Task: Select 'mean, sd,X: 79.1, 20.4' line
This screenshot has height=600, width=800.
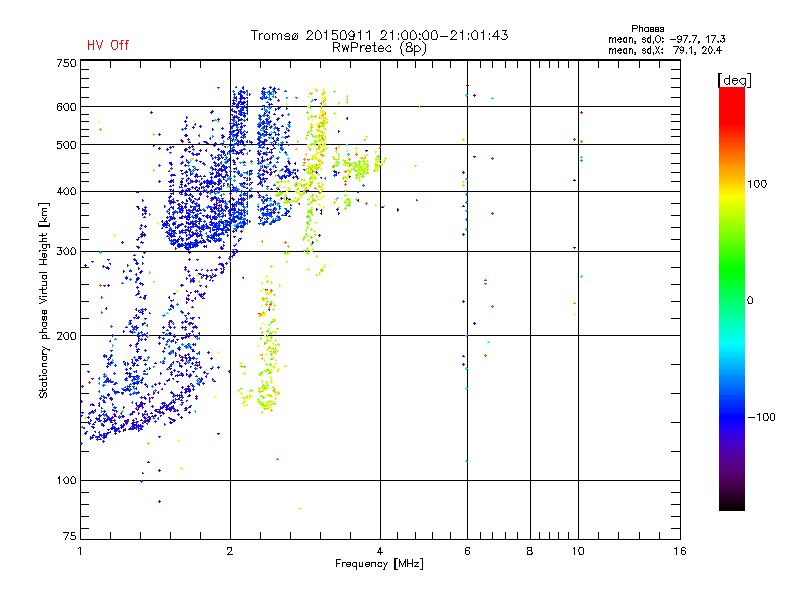Action: pyautogui.click(x=665, y=50)
